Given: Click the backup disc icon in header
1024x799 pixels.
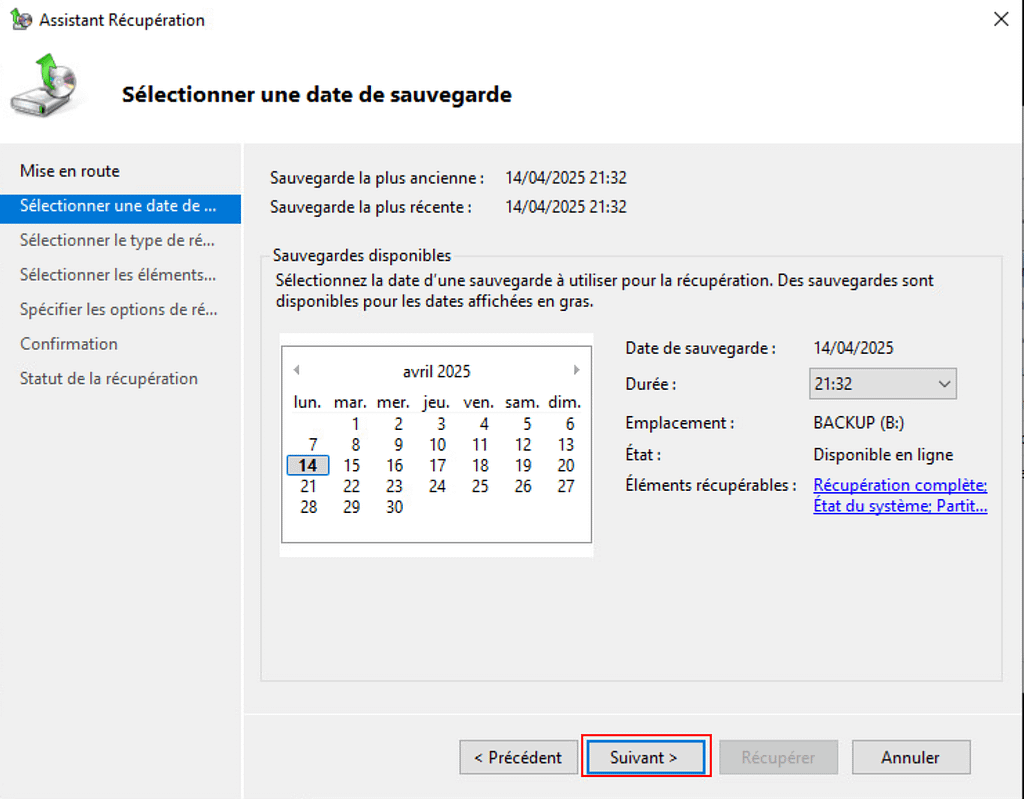Looking at the screenshot, I should tap(43, 87).
